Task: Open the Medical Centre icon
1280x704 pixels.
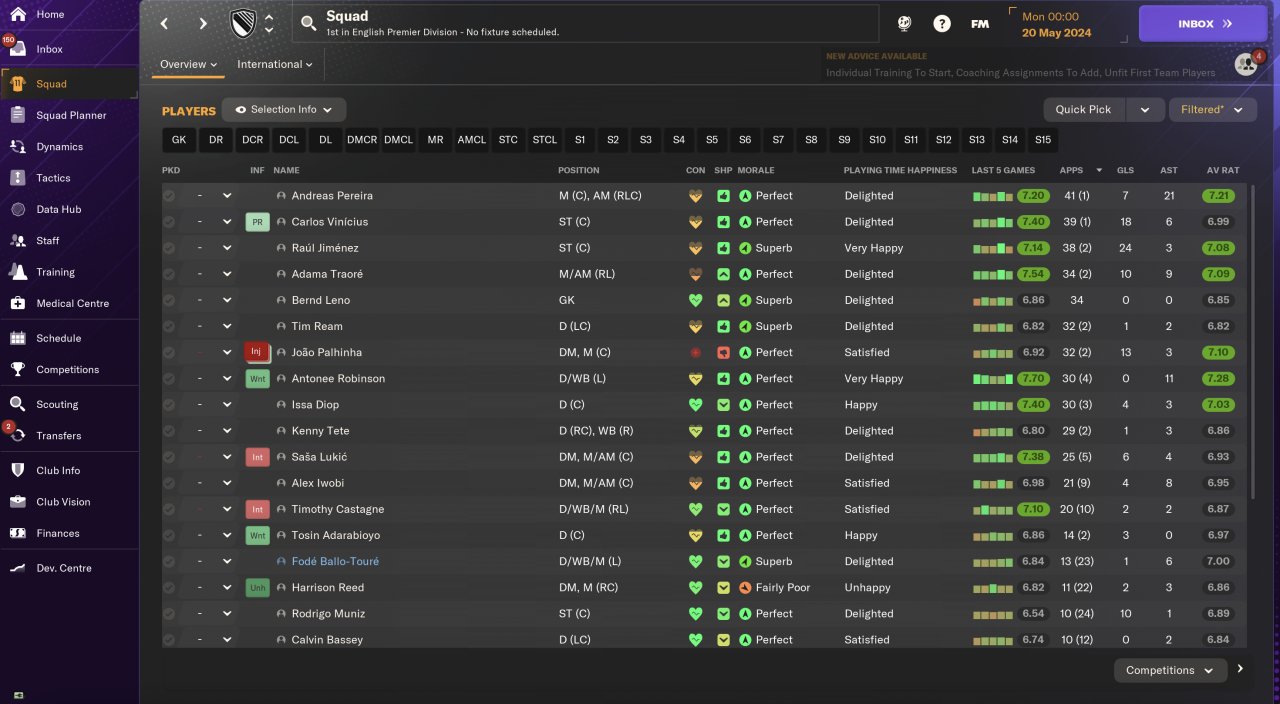Action: tap(17, 303)
